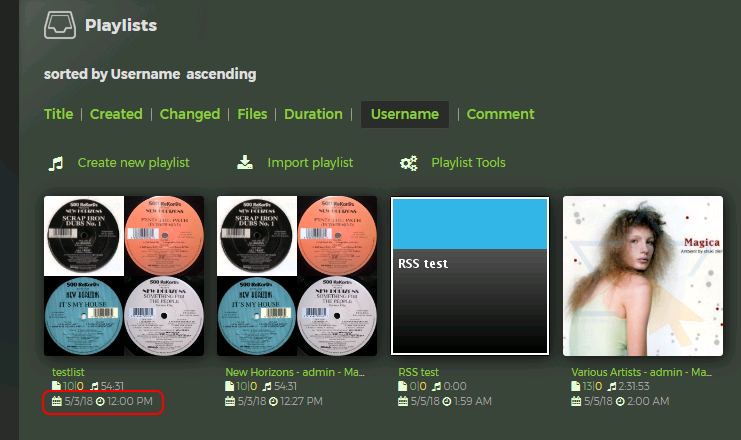Sort playlists by Duration
This screenshot has width=741, height=440.
pos(313,114)
